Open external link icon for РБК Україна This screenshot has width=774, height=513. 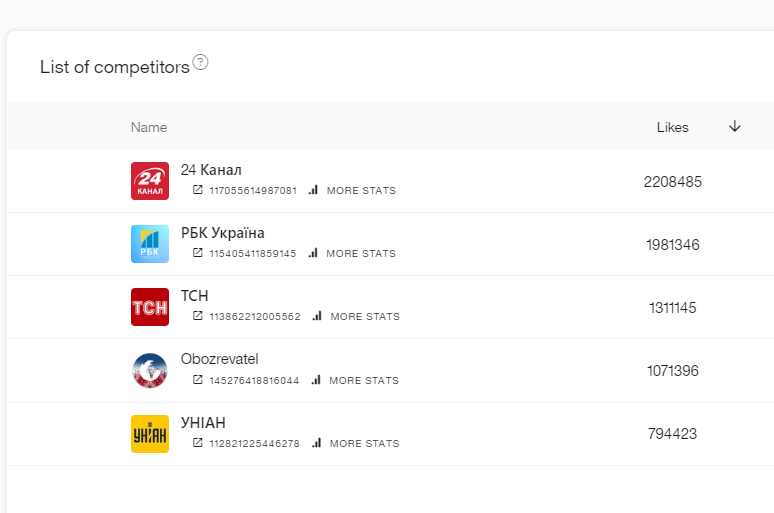[x=197, y=253]
